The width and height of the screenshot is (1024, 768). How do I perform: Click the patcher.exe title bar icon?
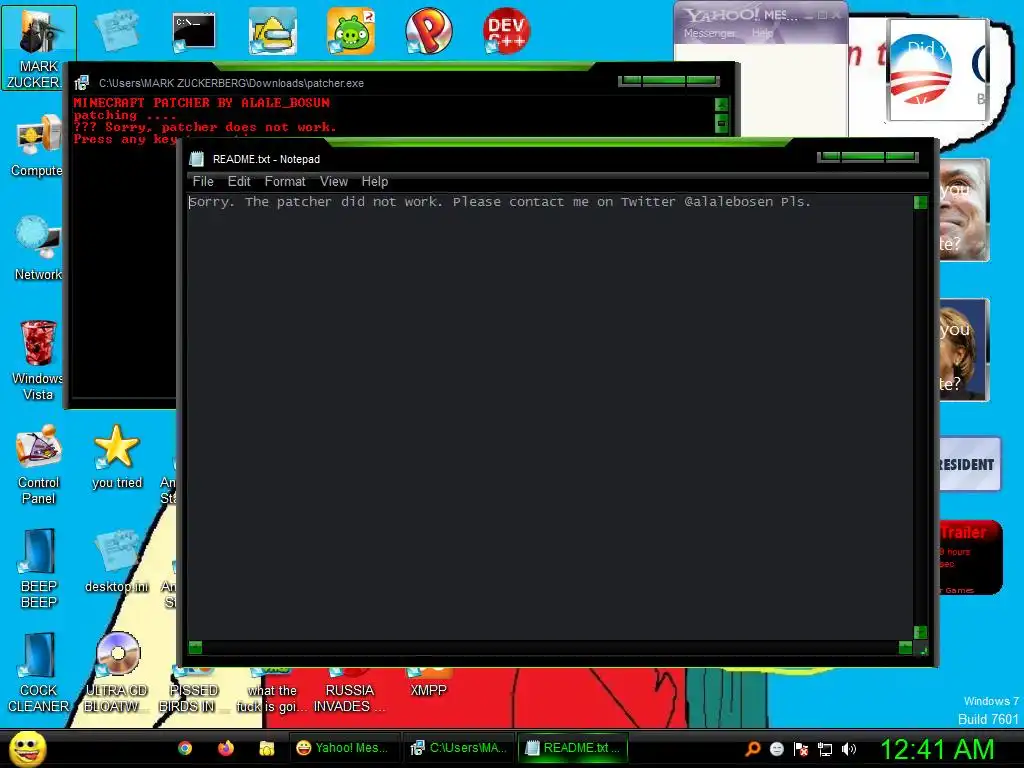pyautogui.click(x=82, y=83)
